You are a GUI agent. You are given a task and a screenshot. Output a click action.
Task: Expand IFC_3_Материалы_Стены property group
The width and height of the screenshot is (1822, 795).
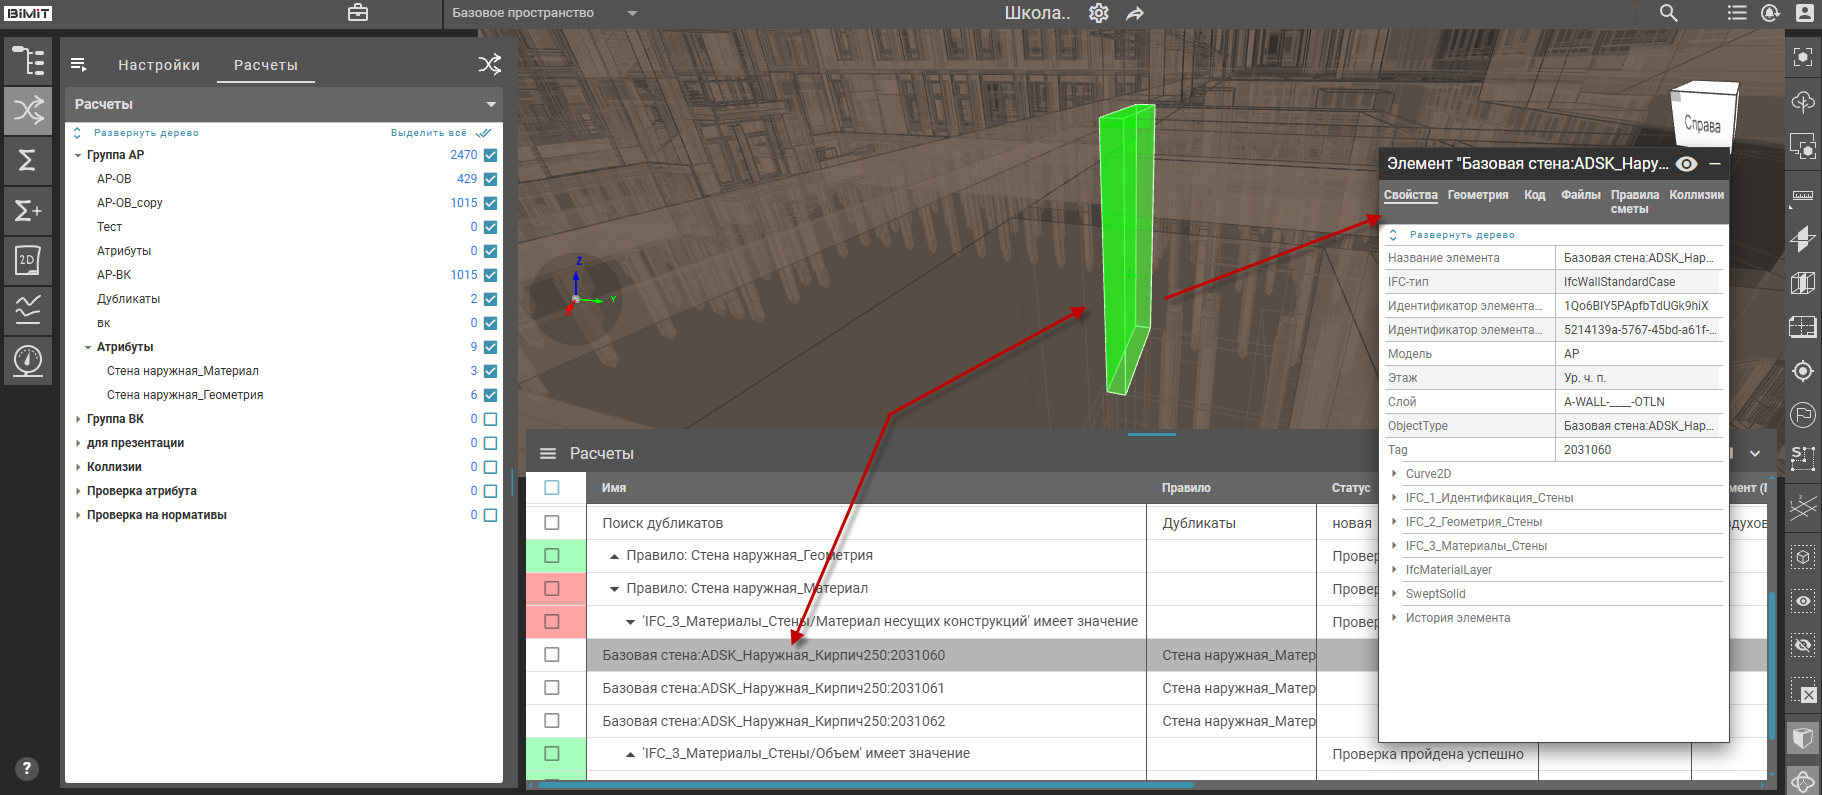click(1394, 546)
